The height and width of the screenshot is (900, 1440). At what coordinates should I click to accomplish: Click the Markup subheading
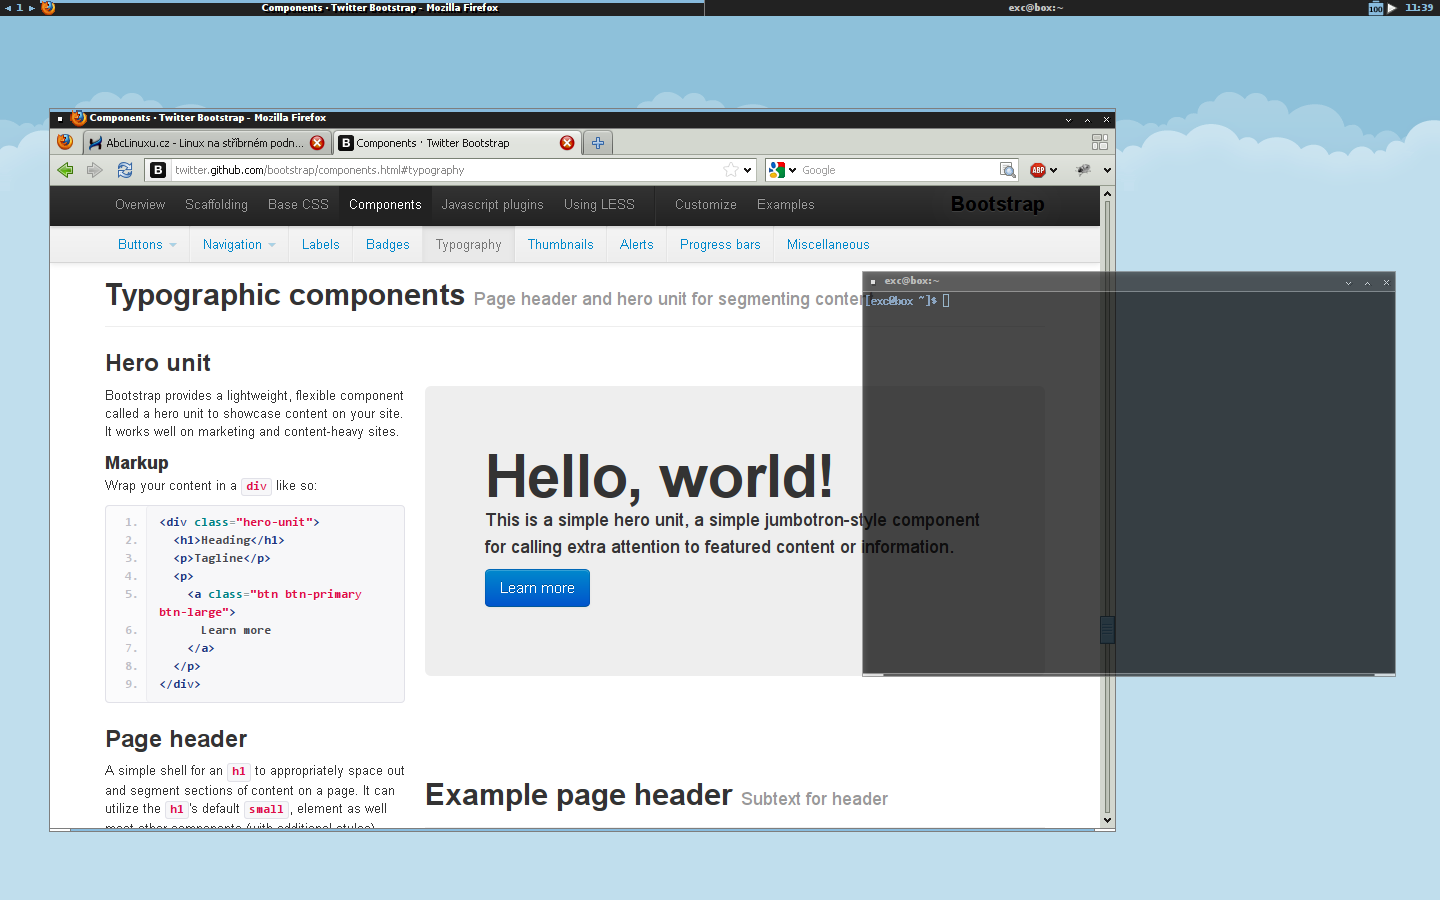pos(137,463)
